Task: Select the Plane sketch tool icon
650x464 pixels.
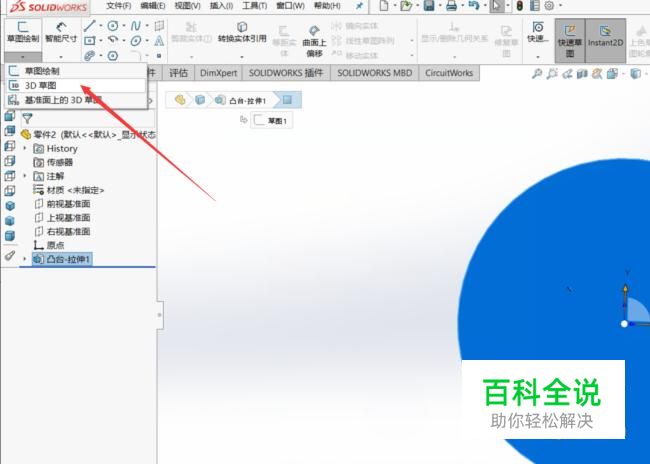Action: pos(159,26)
